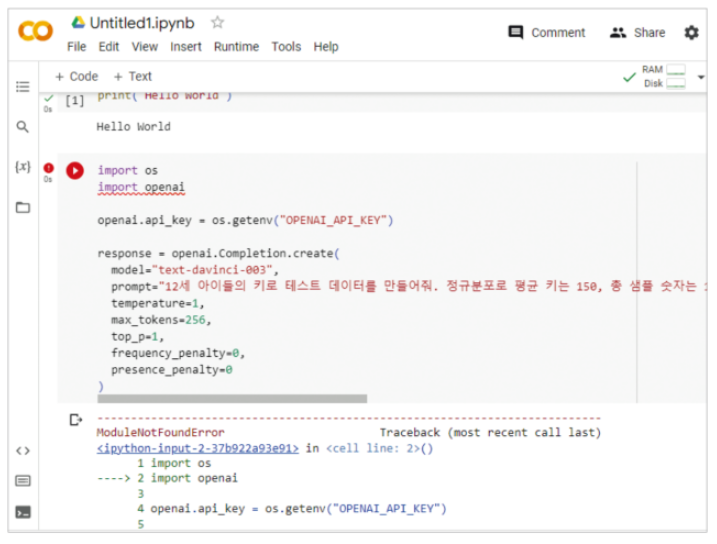The height and width of the screenshot is (544, 717).
Task: Click the red error indicator icon
Action: click(48, 168)
